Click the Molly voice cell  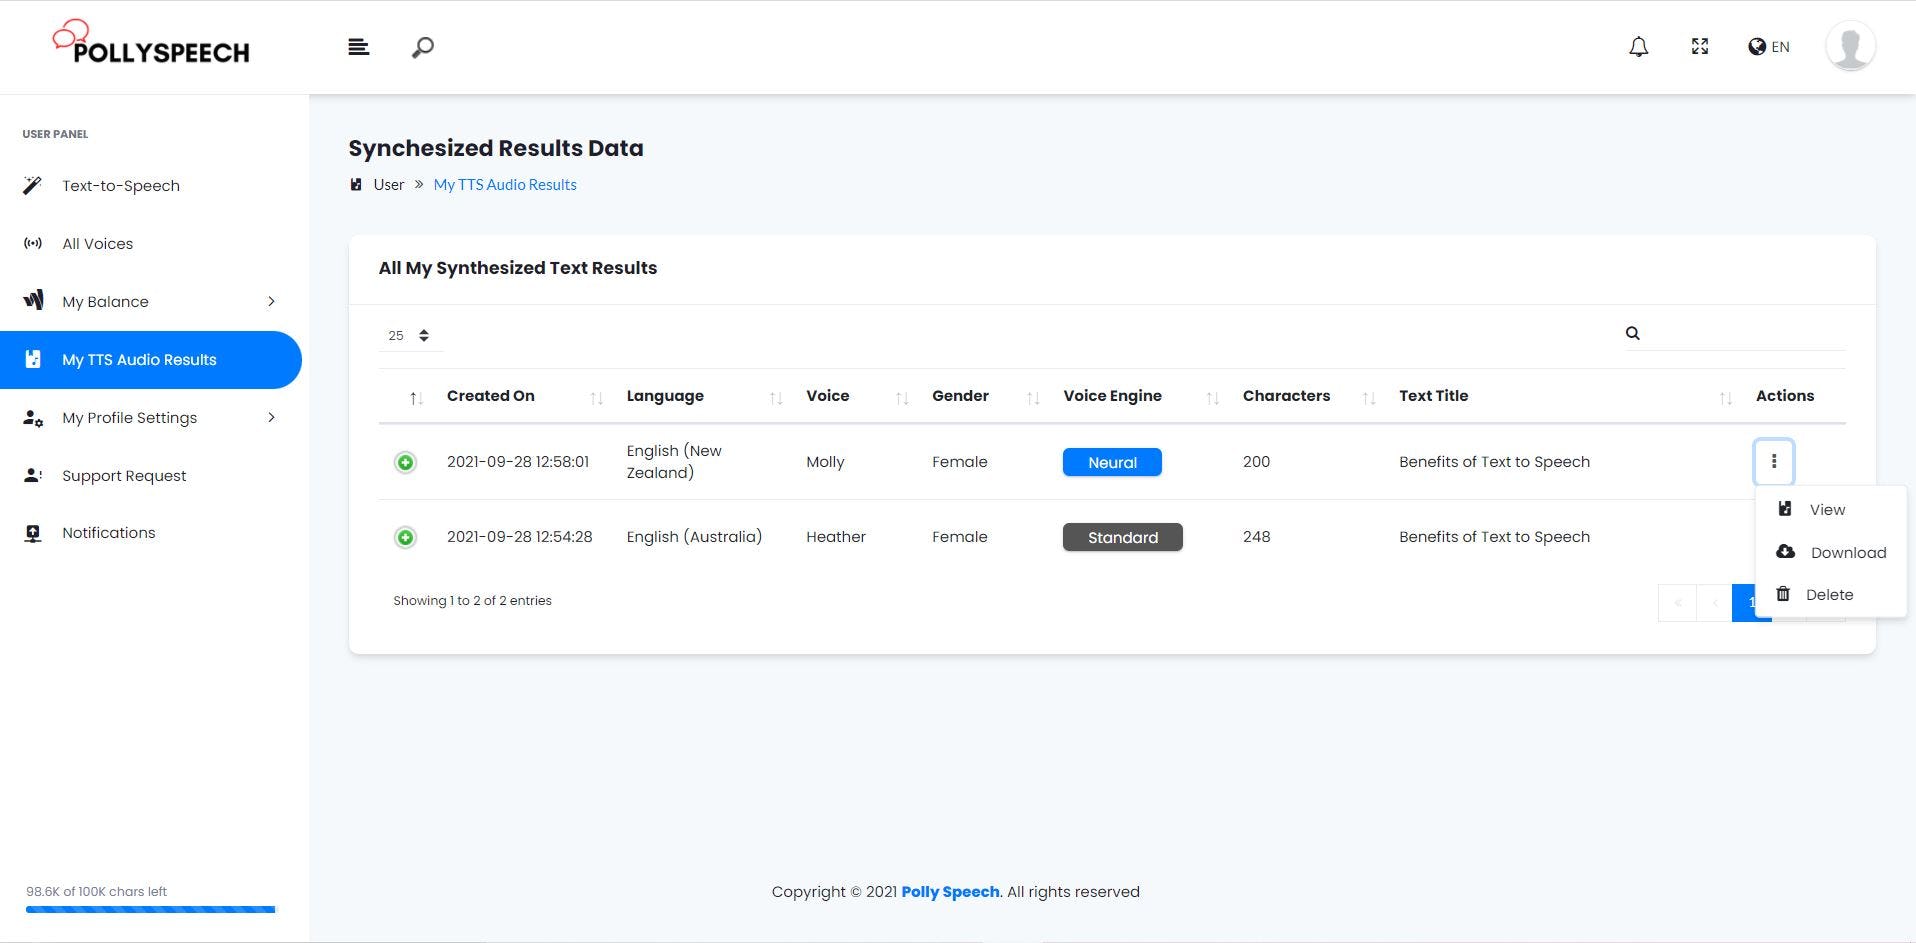(x=825, y=462)
